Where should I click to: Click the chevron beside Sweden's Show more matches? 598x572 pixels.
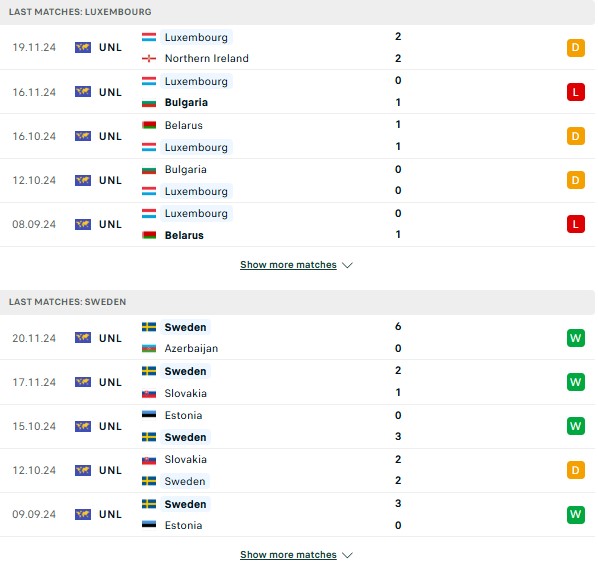pyautogui.click(x=347, y=555)
